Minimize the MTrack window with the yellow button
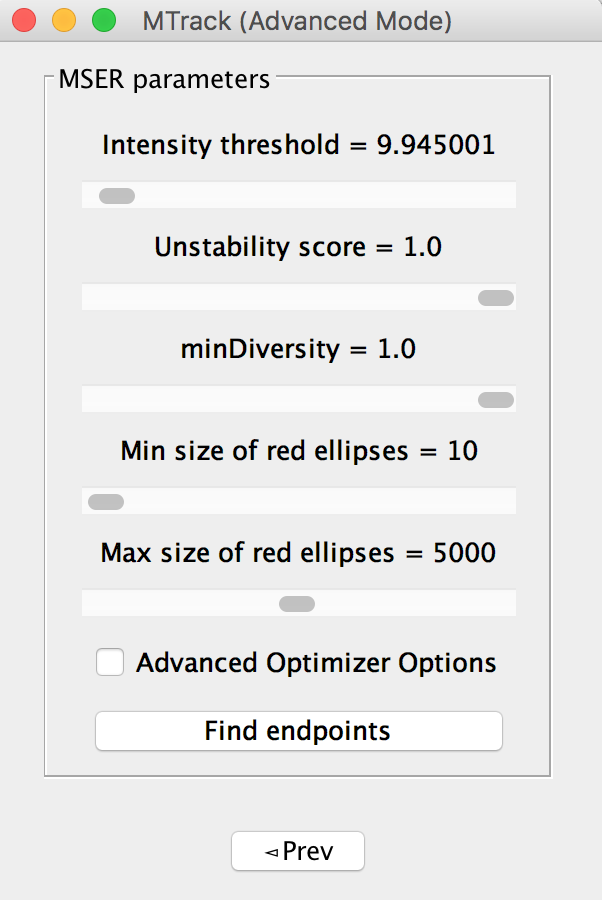Viewport: 602px width, 900px height. coord(63,20)
